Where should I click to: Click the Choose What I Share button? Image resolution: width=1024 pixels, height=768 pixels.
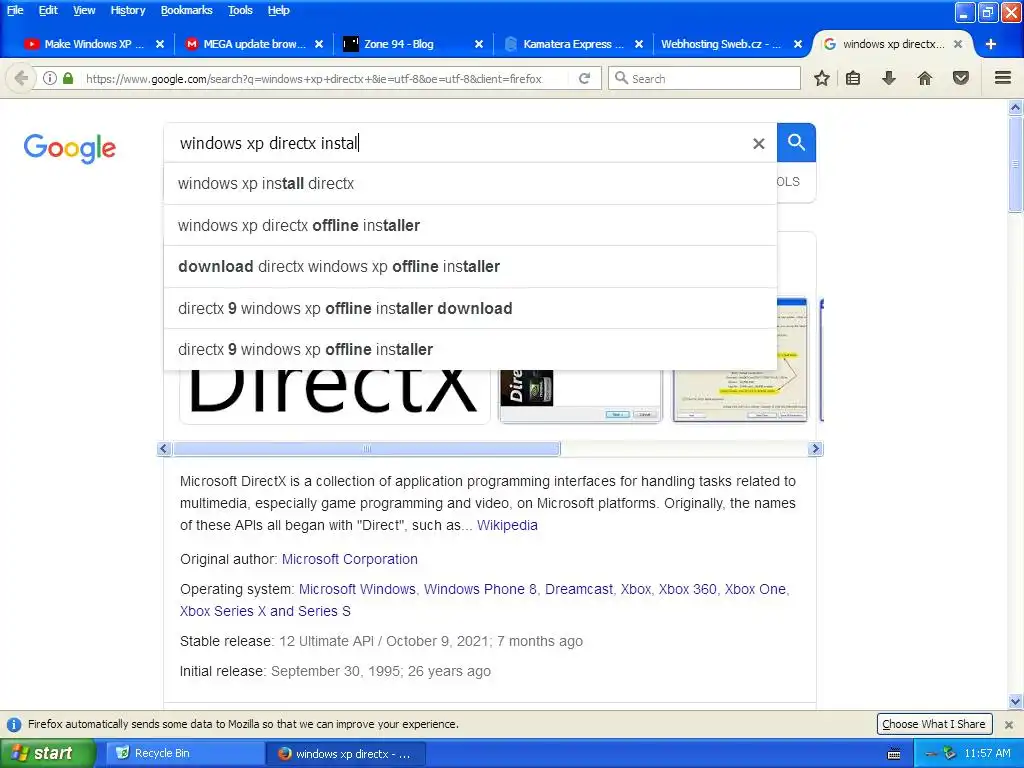tap(934, 724)
